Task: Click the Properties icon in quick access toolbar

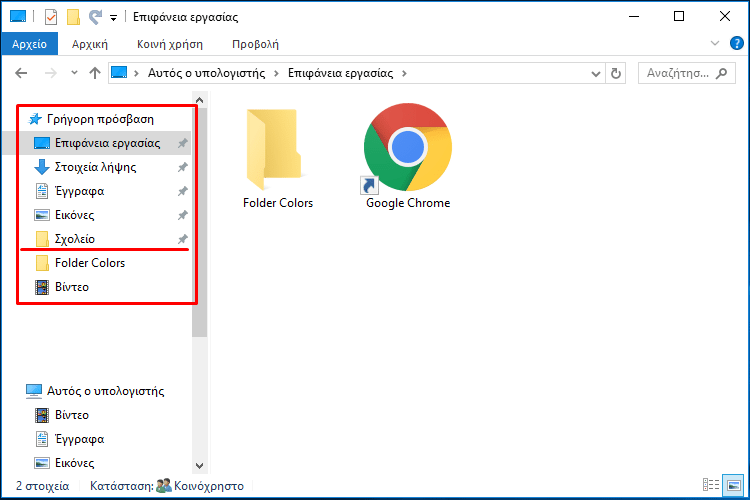Action: (x=51, y=17)
